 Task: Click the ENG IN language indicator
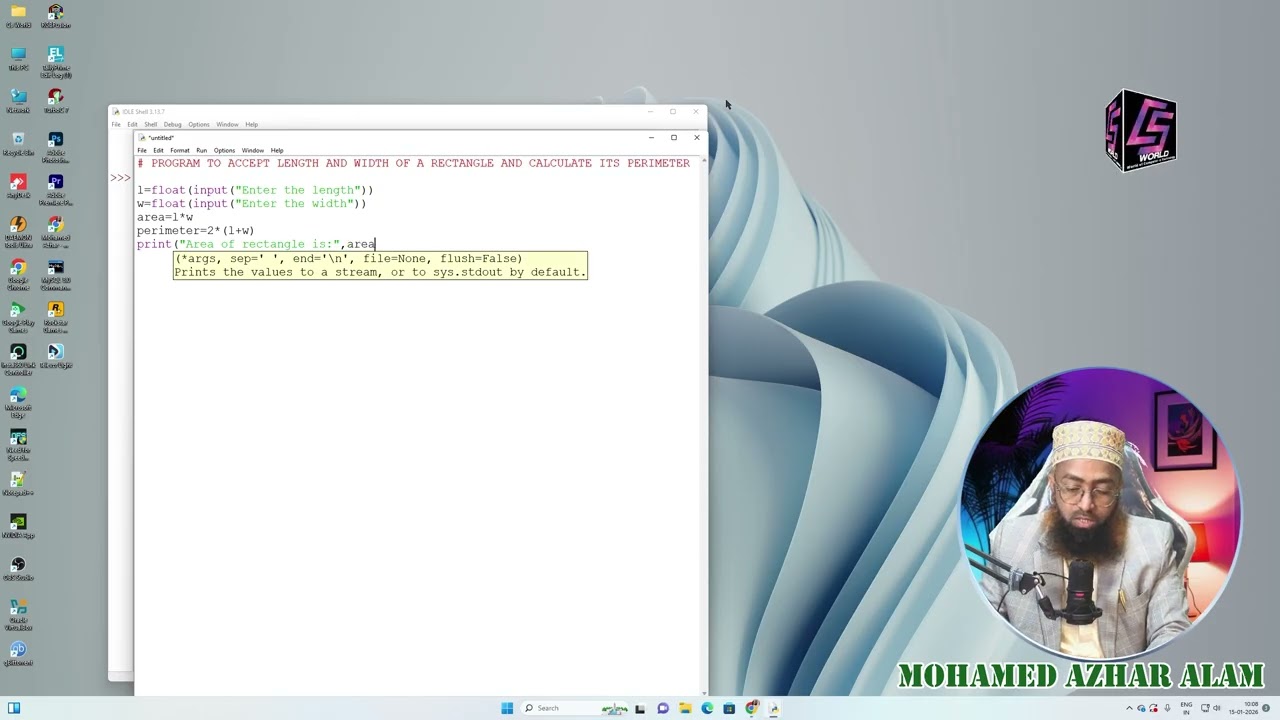tap(1187, 708)
